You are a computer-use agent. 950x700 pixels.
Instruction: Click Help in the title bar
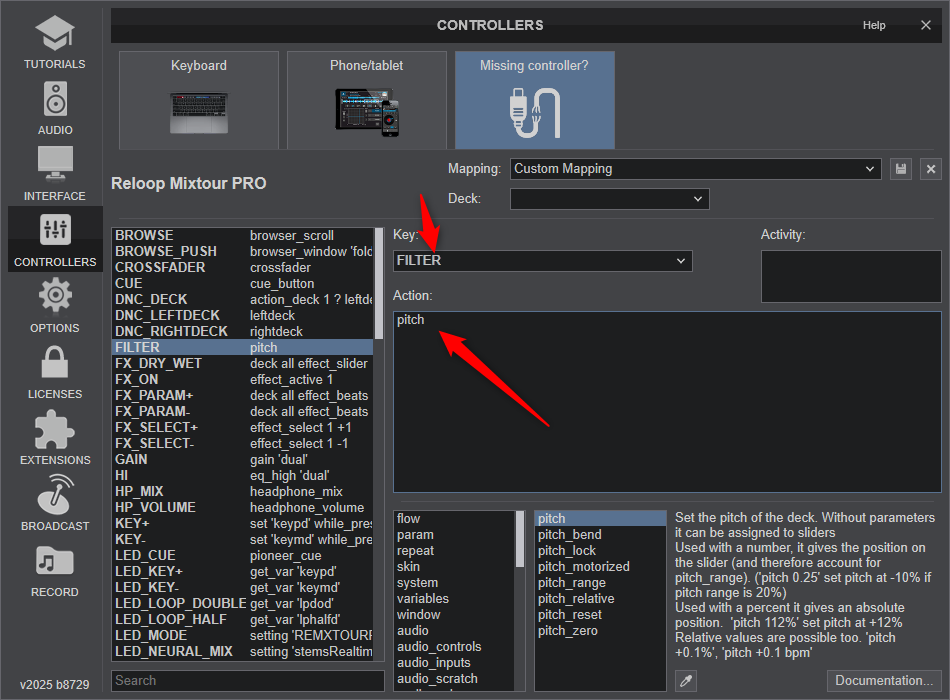click(x=874, y=25)
